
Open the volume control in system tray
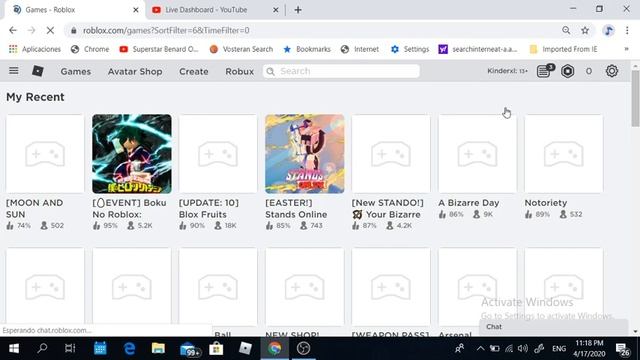[523, 348]
